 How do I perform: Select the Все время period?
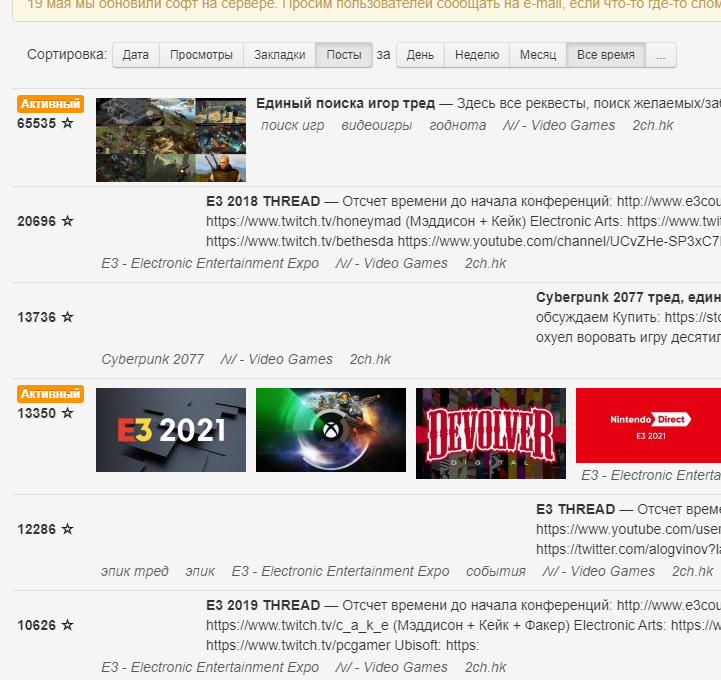point(606,55)
